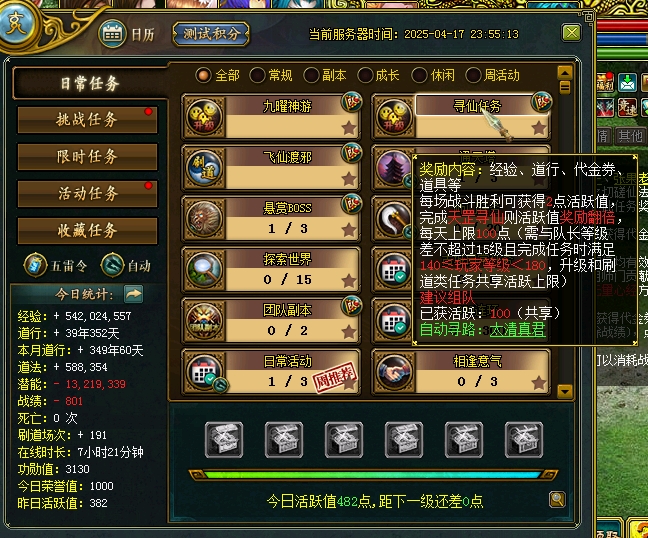Click the activity points progress bar
The image size is (648, 538).
coord(373,475)
